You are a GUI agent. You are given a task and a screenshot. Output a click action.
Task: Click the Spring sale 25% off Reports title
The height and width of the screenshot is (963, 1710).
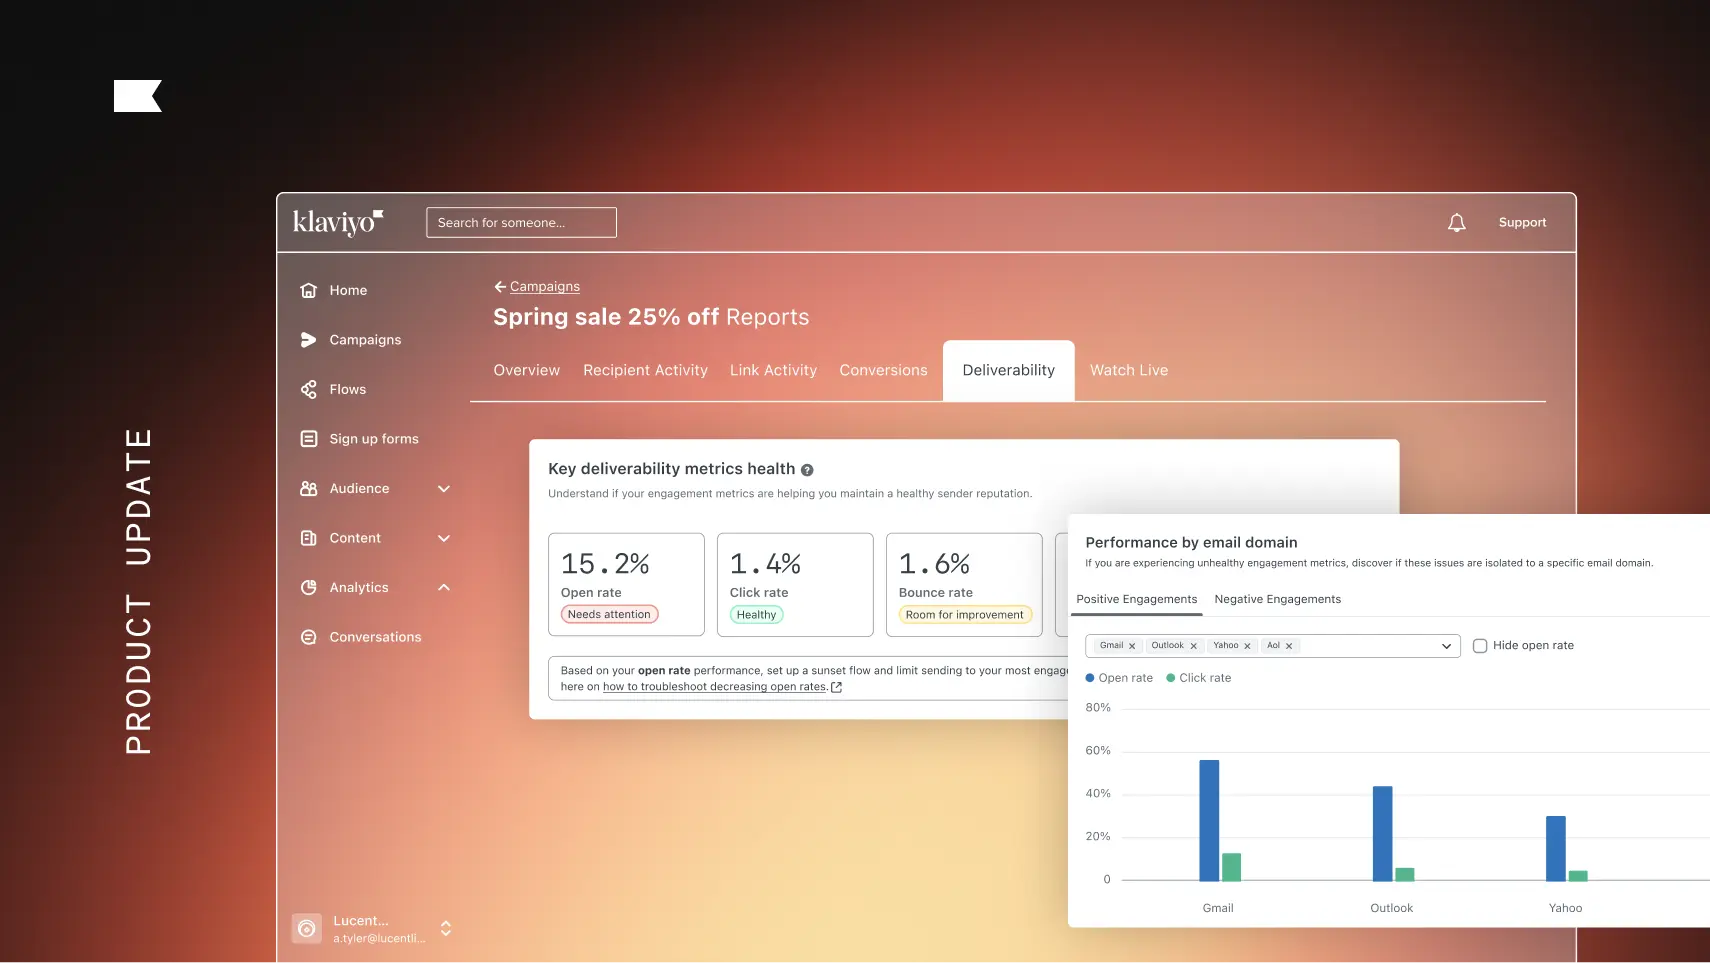pos(651,317)
